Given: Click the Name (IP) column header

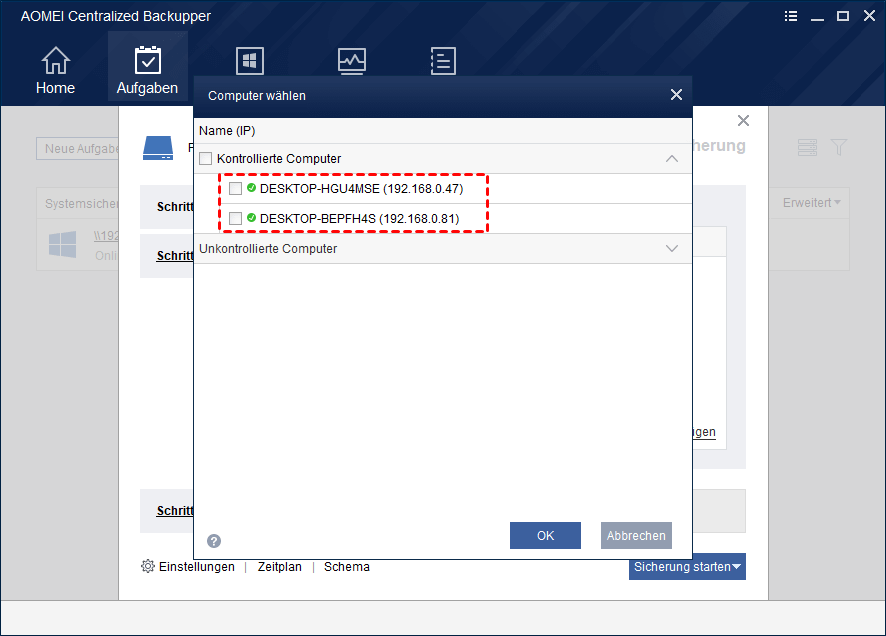Looking at the screenshot, I should click(x=227, y=130).
